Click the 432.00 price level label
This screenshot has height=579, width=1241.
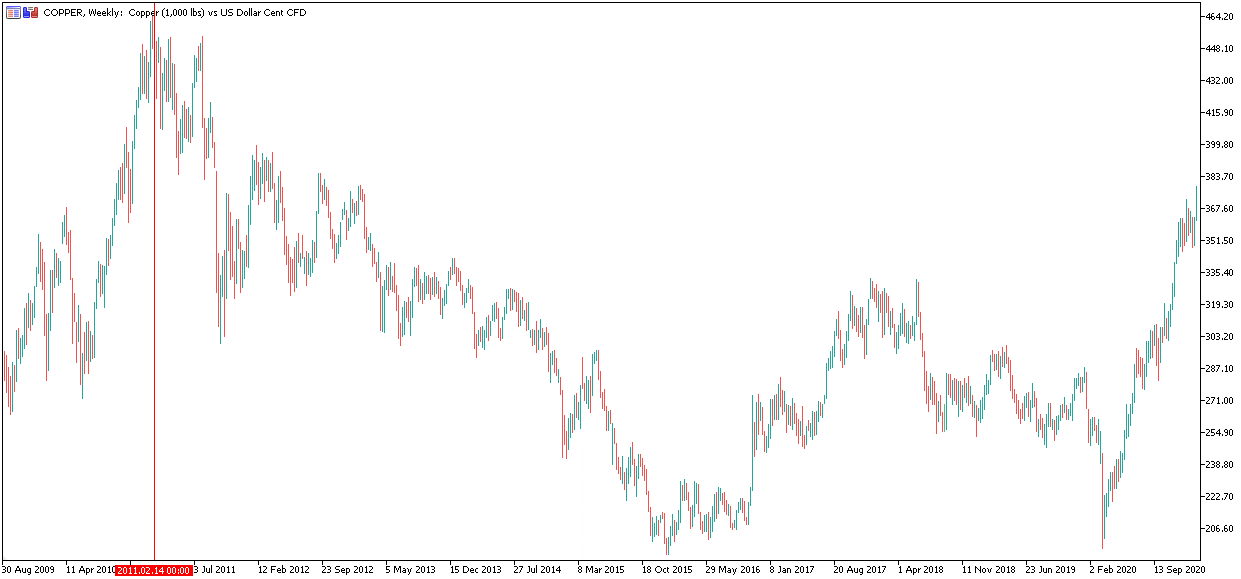point(1221,81)
